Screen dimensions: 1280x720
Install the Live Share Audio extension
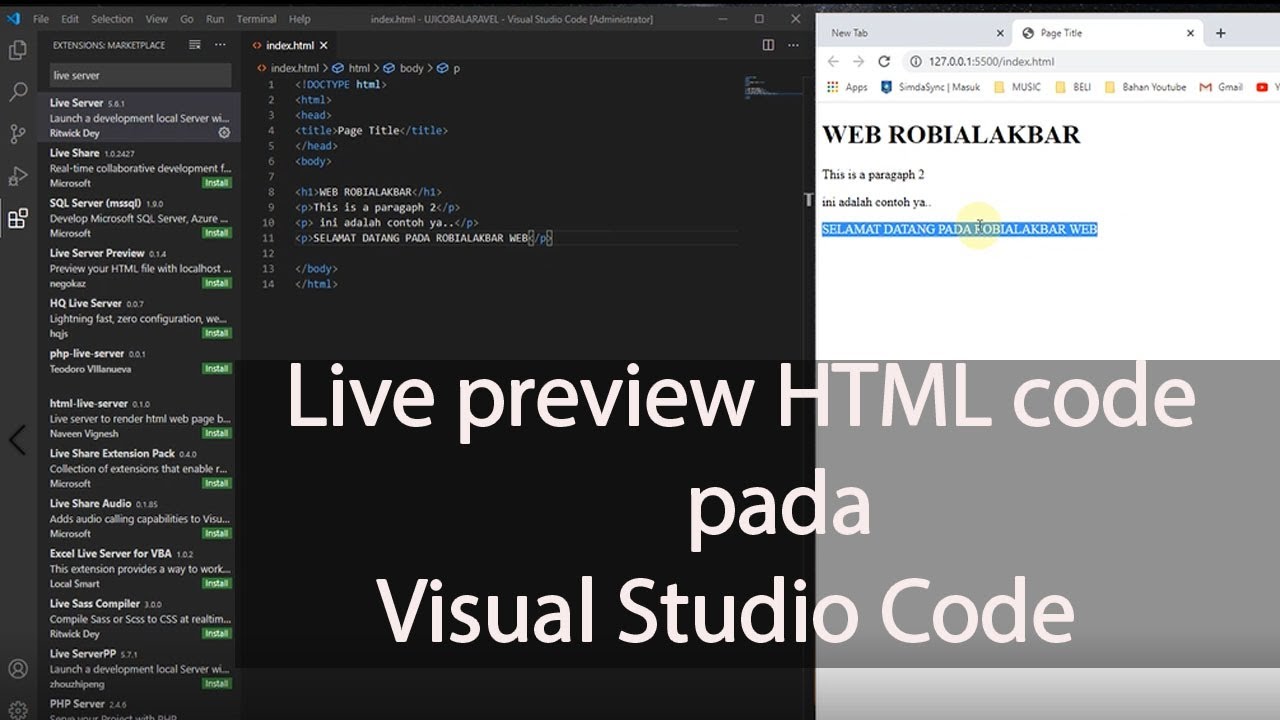tap(217, 534)
